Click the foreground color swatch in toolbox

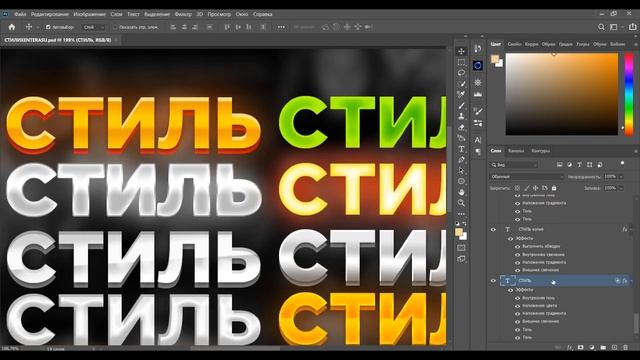tap(459, 232)
